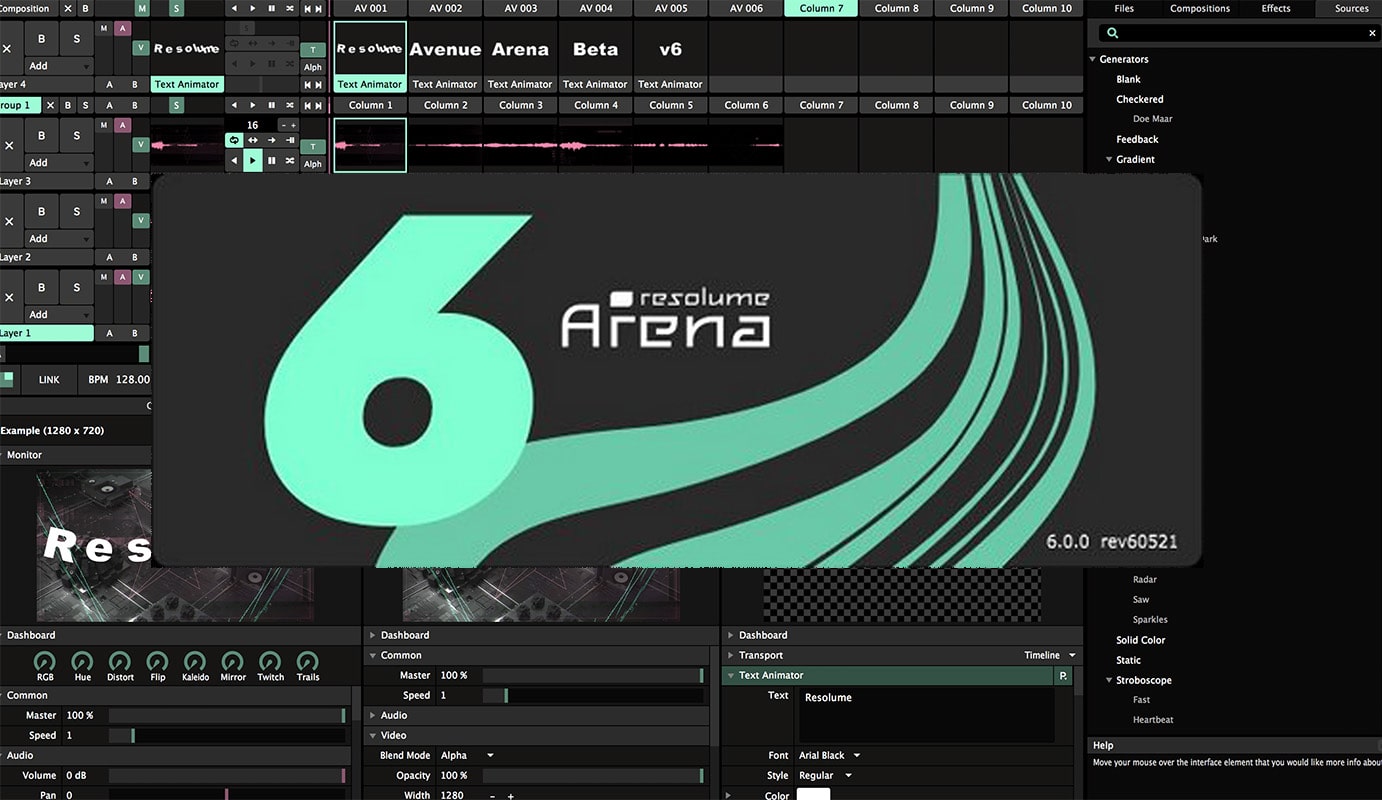Open the Add blend dropdown on Layer 2

[x=59, y=239]
